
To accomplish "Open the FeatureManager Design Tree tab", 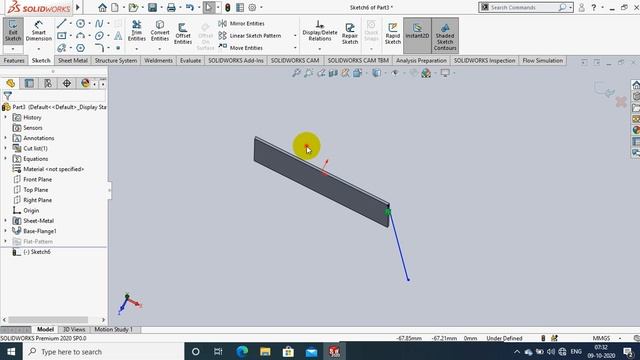I will (x=11, y=83).
